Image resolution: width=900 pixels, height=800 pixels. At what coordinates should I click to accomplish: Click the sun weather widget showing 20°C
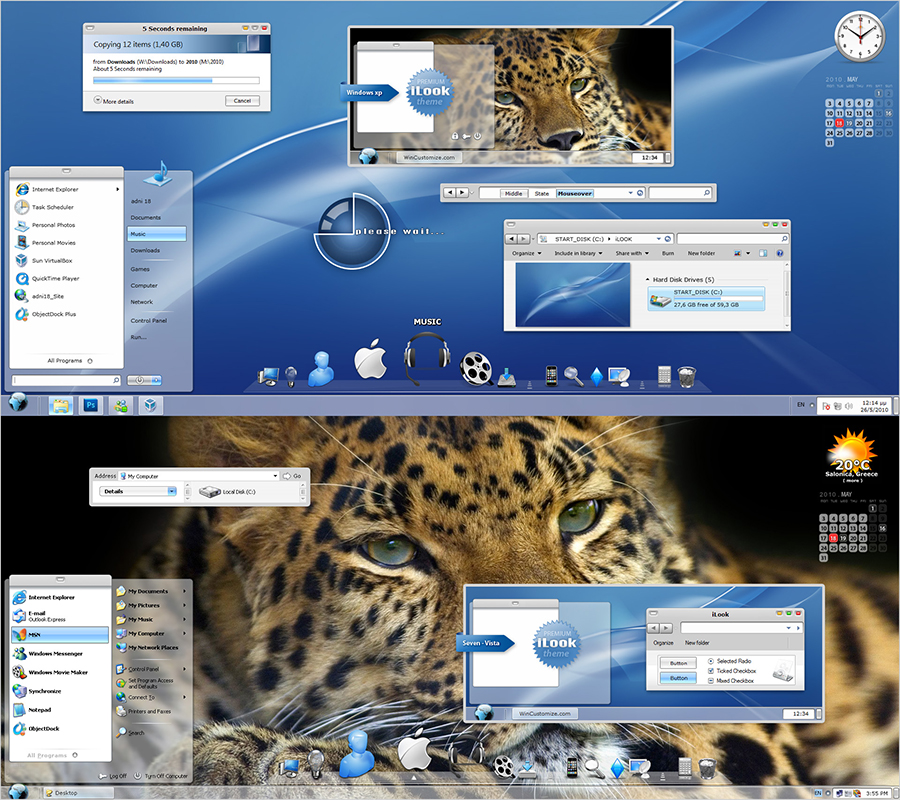tap(852, 455)
